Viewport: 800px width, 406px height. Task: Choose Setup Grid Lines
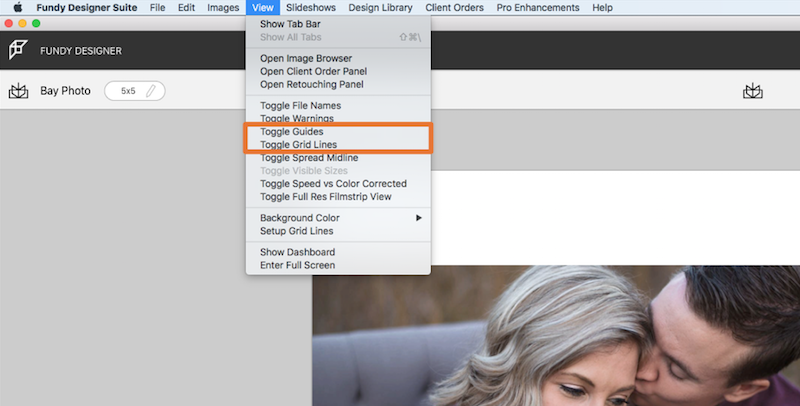coord(338,231)
